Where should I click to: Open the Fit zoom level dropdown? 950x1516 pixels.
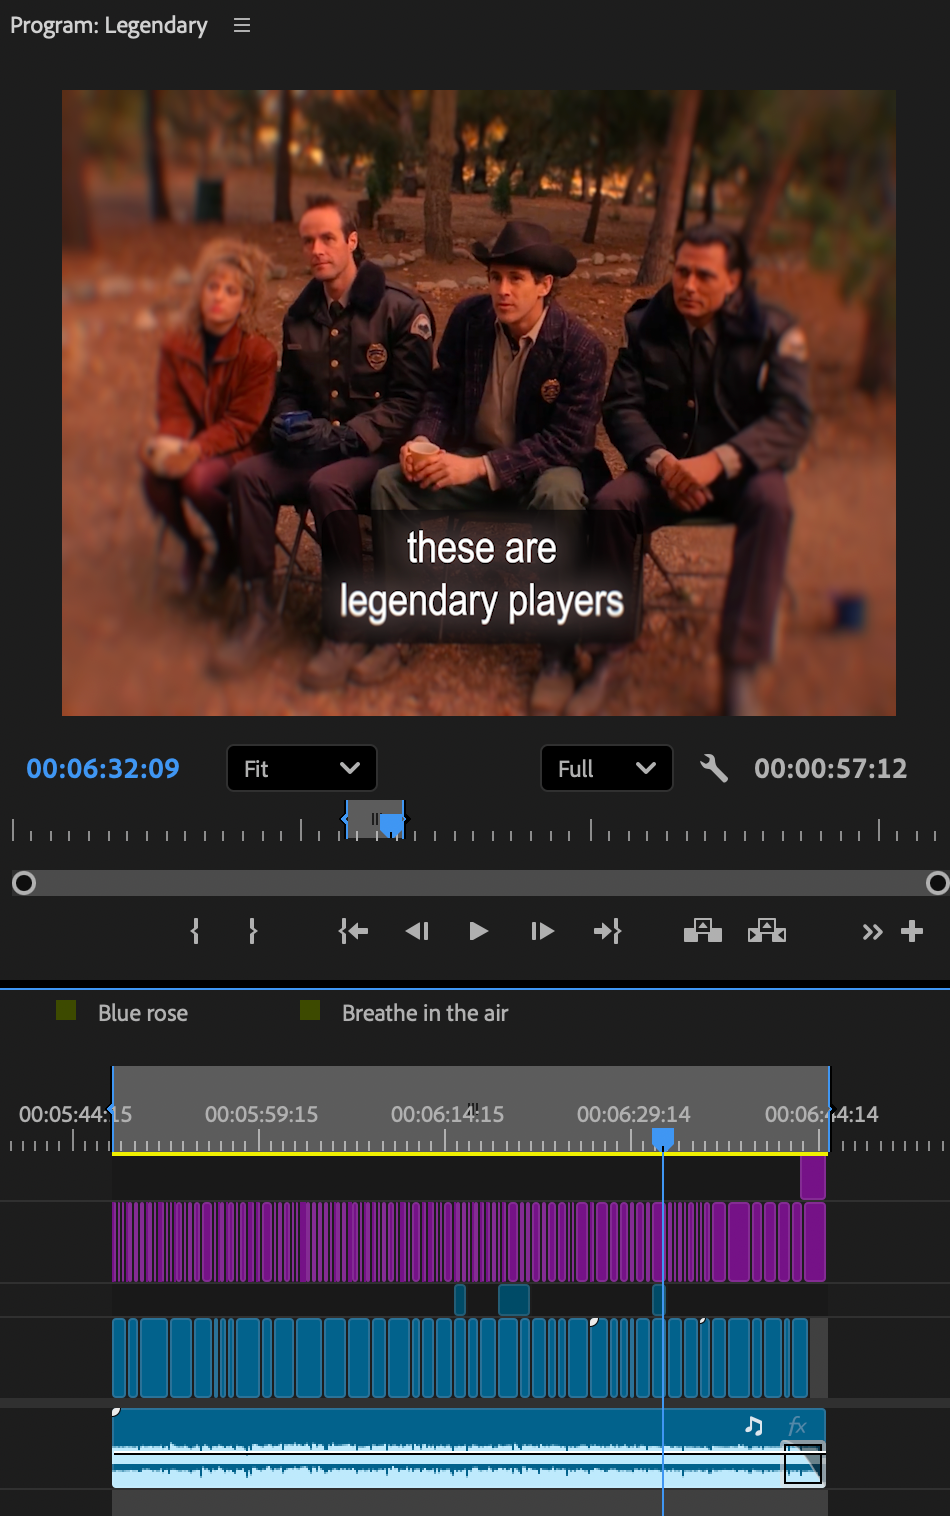coord(302,768)
